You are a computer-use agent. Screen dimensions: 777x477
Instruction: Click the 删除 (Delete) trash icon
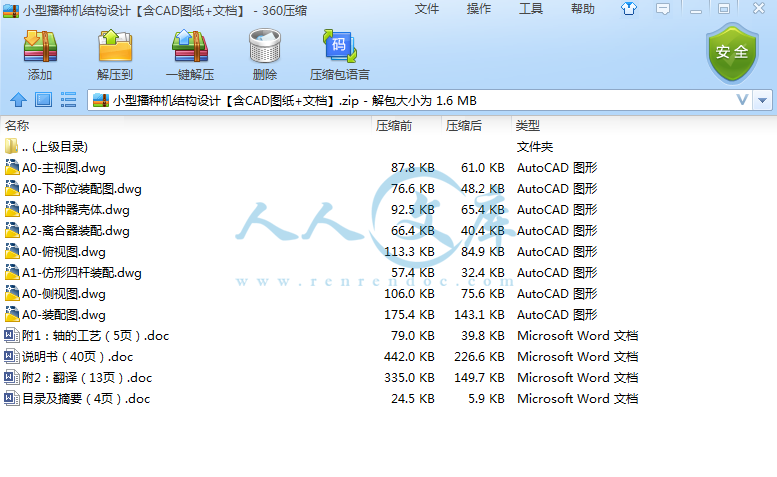265,46
